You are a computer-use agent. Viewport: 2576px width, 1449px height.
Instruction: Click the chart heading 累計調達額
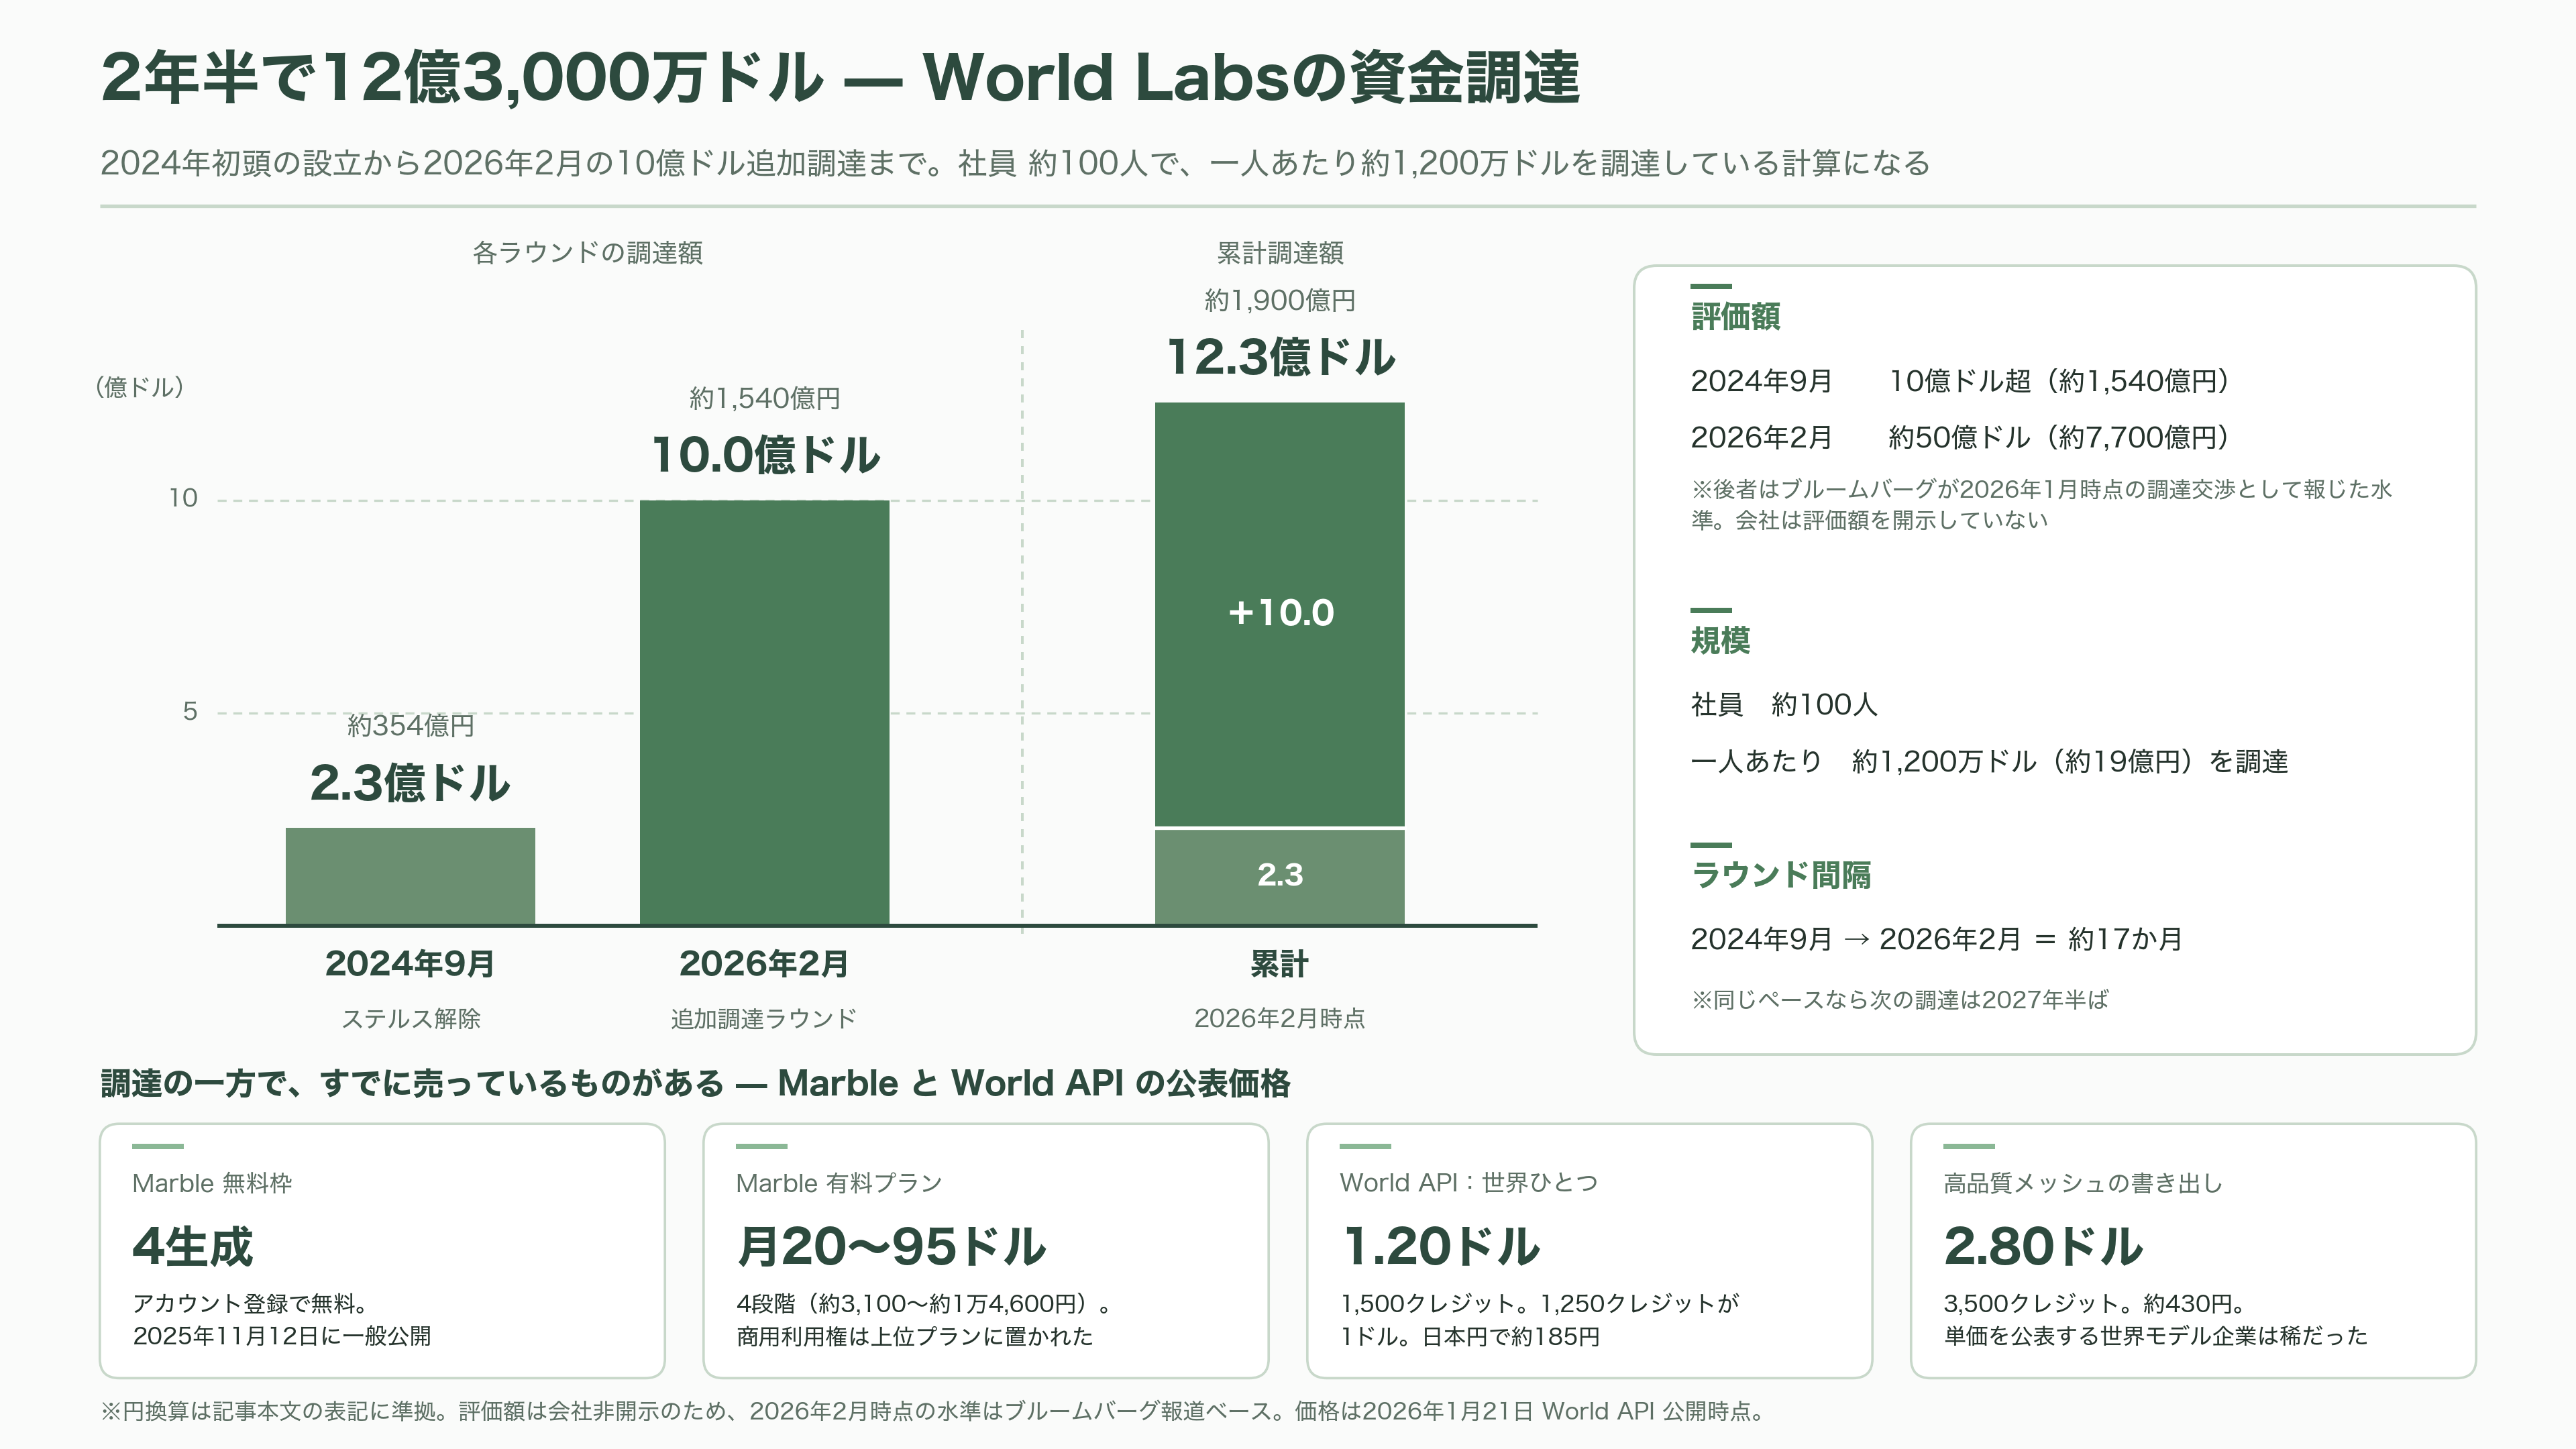pos(1279,253)
